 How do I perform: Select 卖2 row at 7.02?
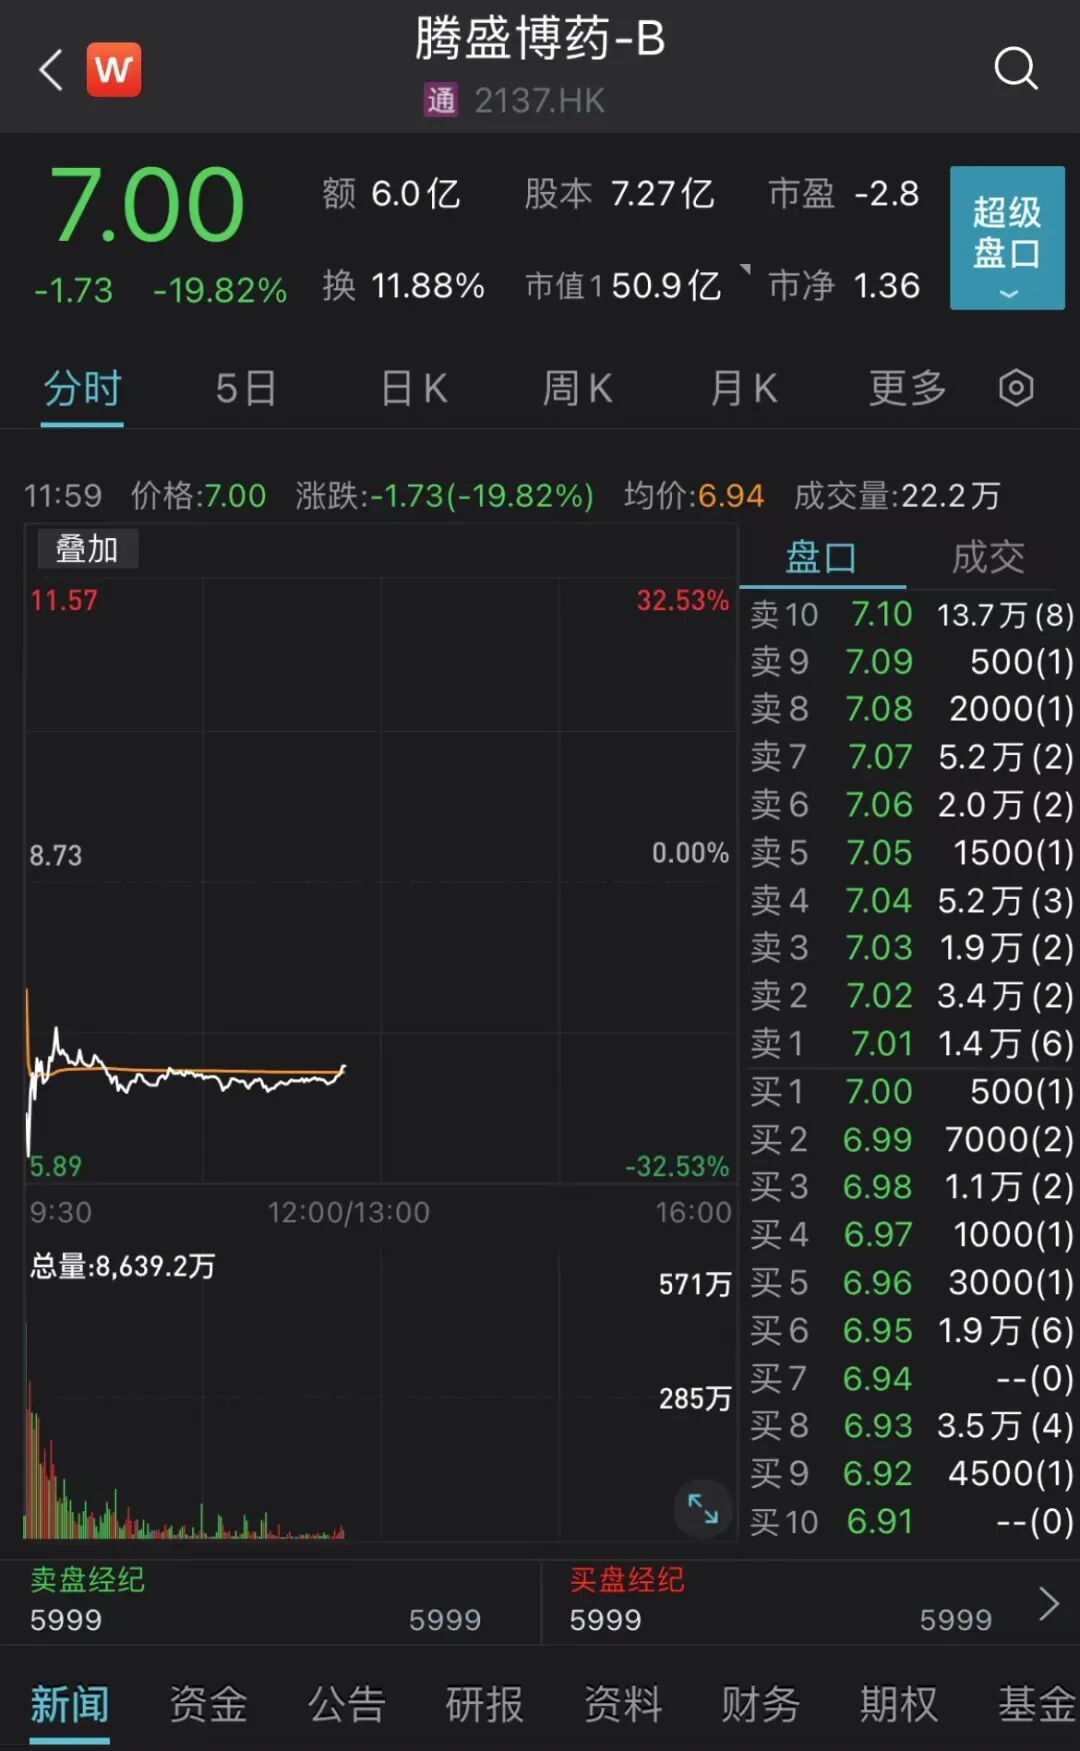click(911, 995)
